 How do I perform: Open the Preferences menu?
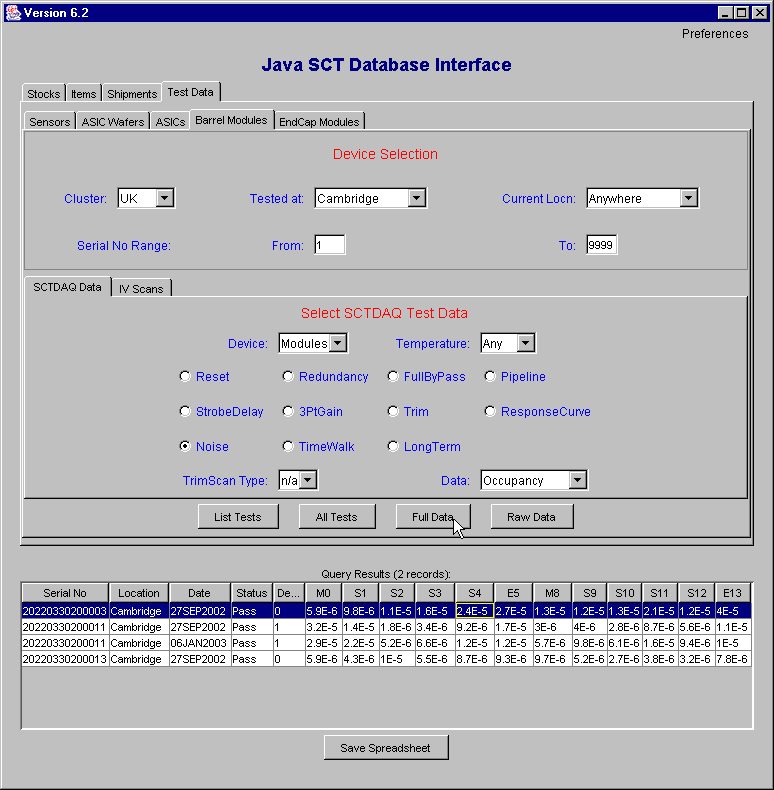click(x=715, y=34)
